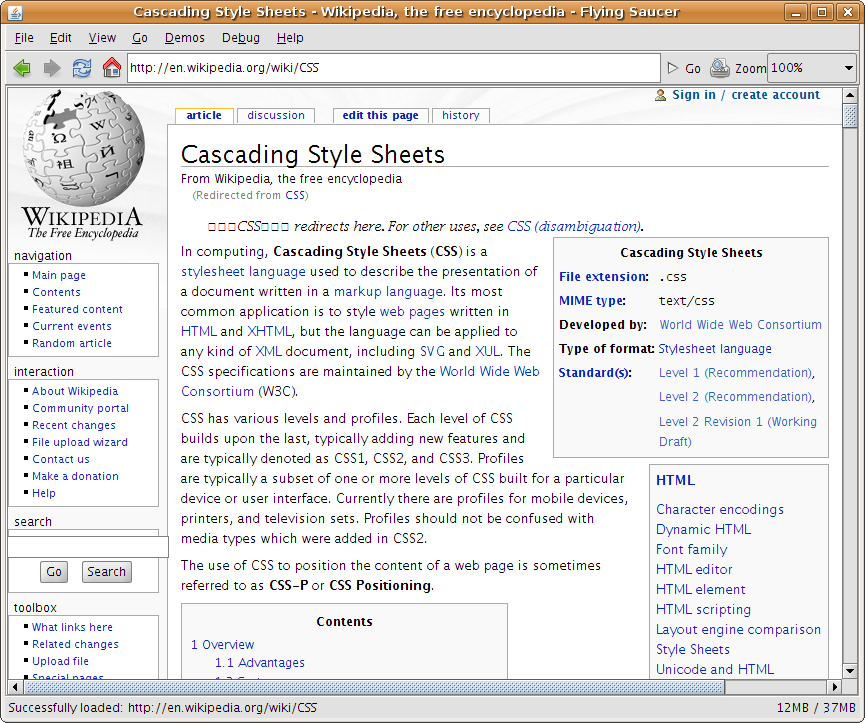Click the Wikipedia search input box
This screenshot has height=723, width=865.
tap(88, 547)
